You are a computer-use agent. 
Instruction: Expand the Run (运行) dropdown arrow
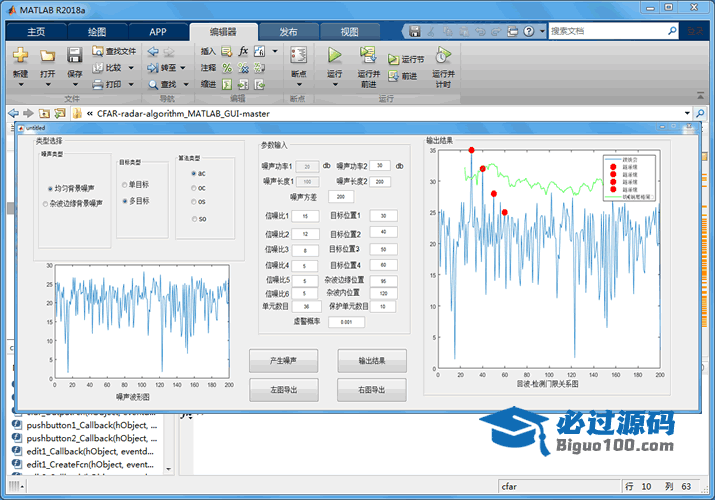pos(335,85)
